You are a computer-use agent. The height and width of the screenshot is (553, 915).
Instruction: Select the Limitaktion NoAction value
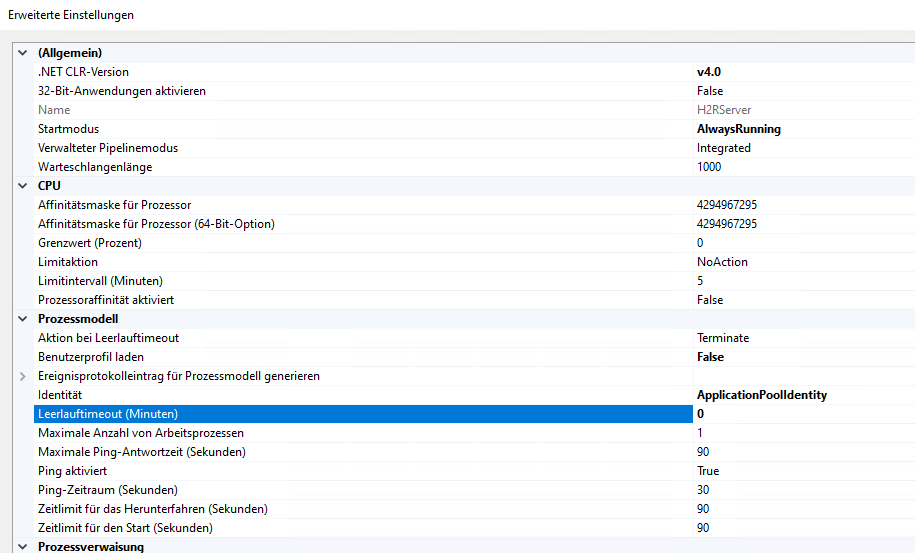pyautogui.click(x=722, y=262)
